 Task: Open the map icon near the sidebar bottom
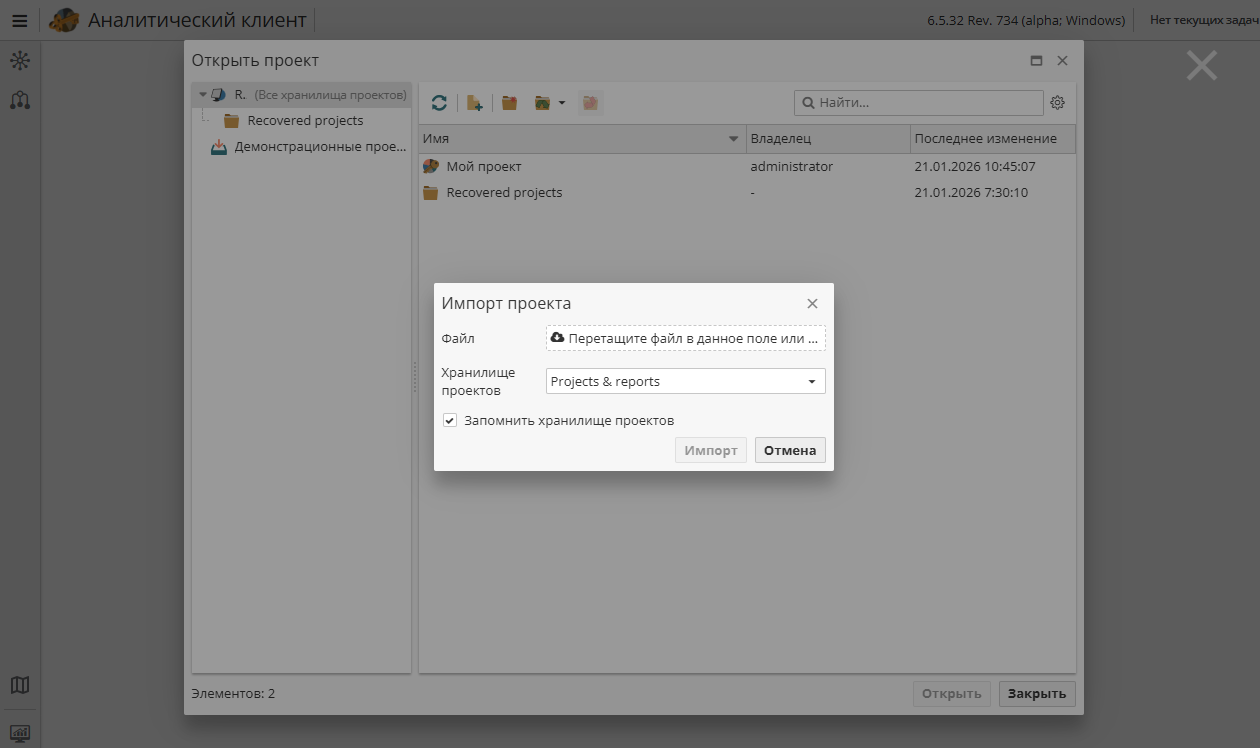pyautogui.click(x=20, y=685)
